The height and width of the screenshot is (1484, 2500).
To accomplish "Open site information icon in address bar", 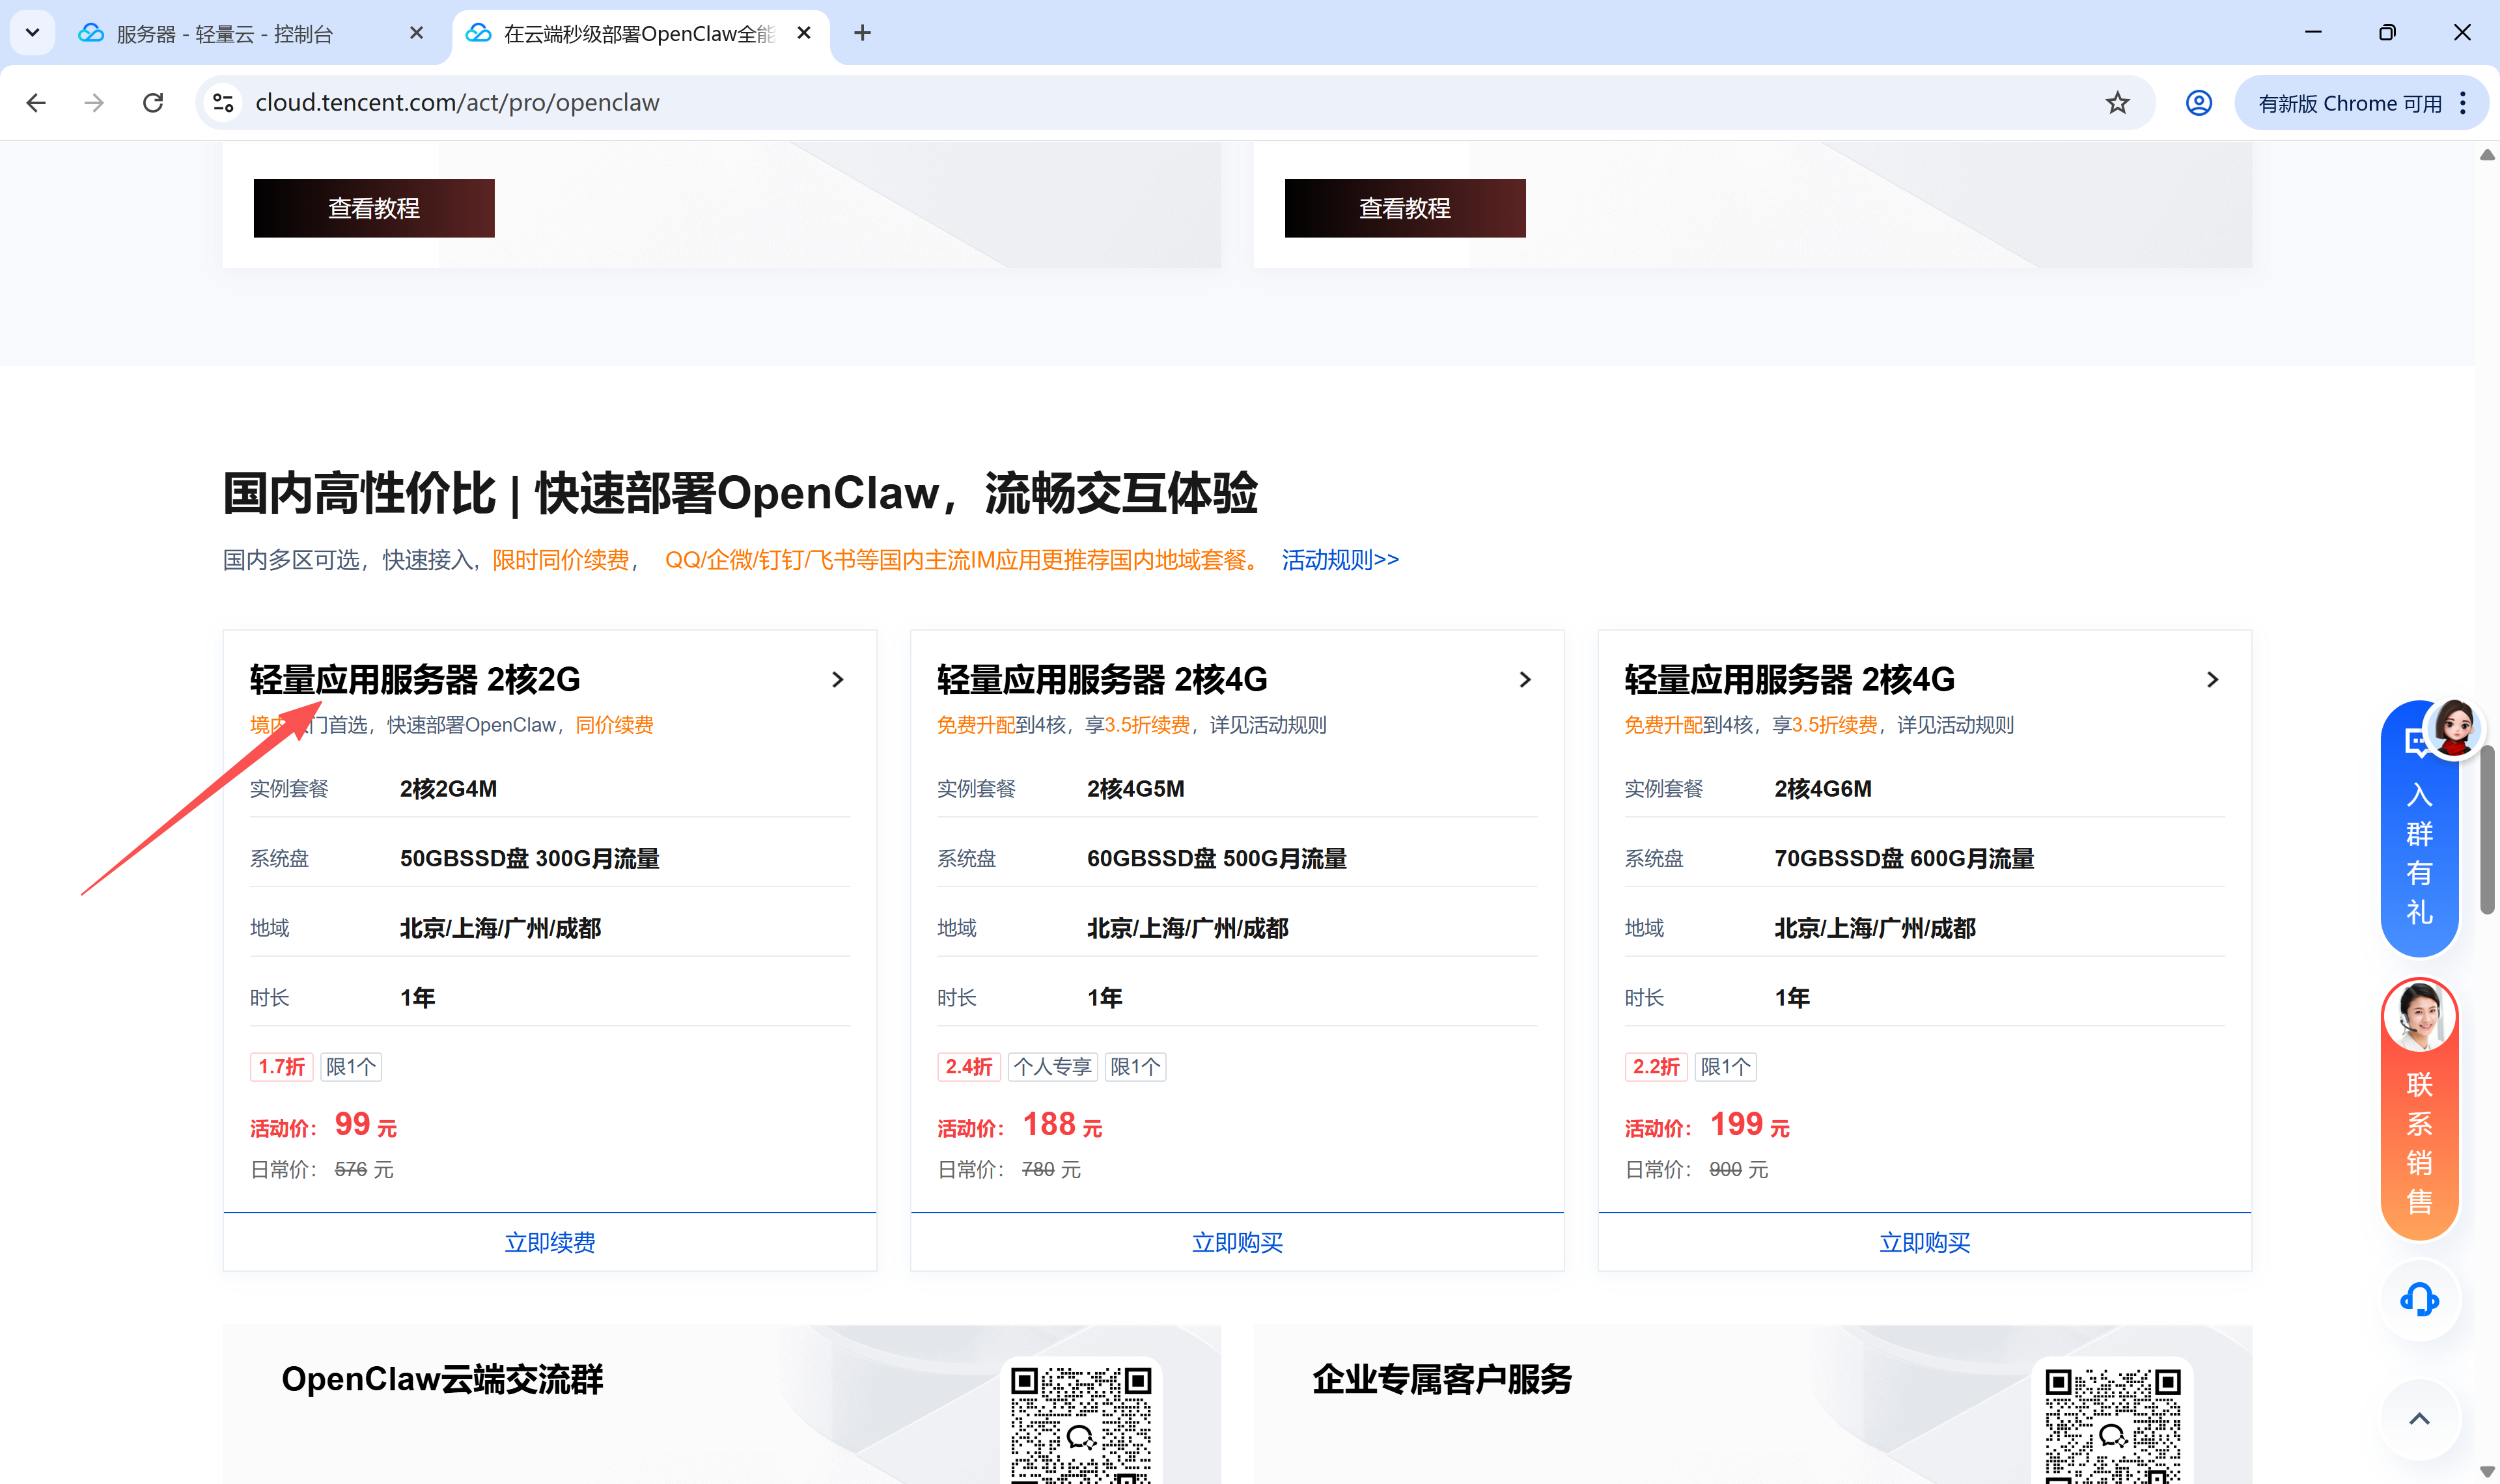I will tap(224, 103).
